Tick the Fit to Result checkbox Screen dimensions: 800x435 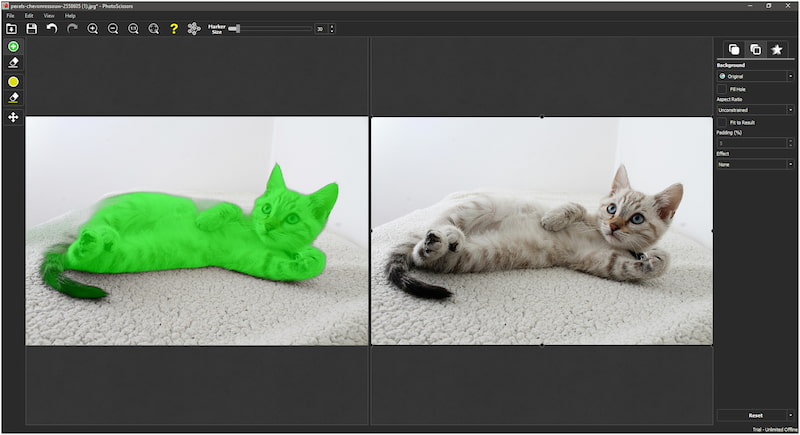click(x=722, y=122)
